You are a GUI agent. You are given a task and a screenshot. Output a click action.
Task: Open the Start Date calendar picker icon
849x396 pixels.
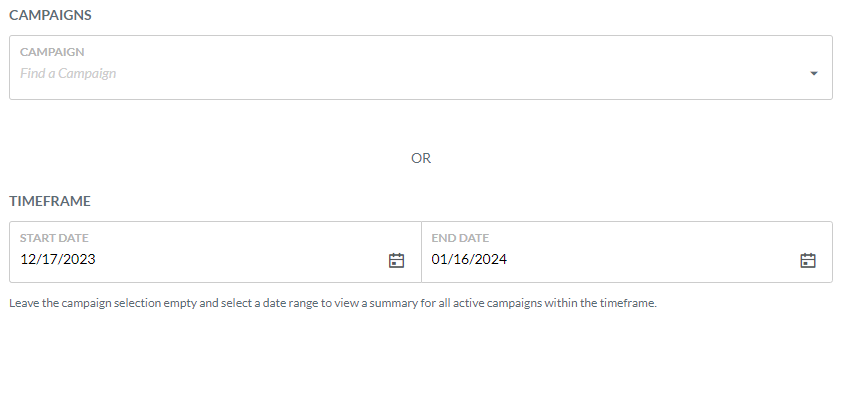tap(396, 261)
